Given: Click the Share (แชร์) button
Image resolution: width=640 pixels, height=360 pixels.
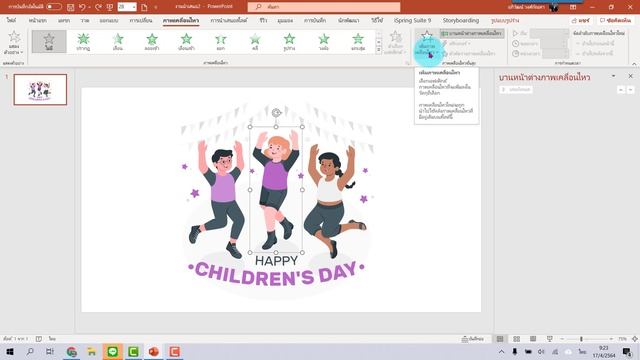Looking at the screenshot, I should pos(580,20).
